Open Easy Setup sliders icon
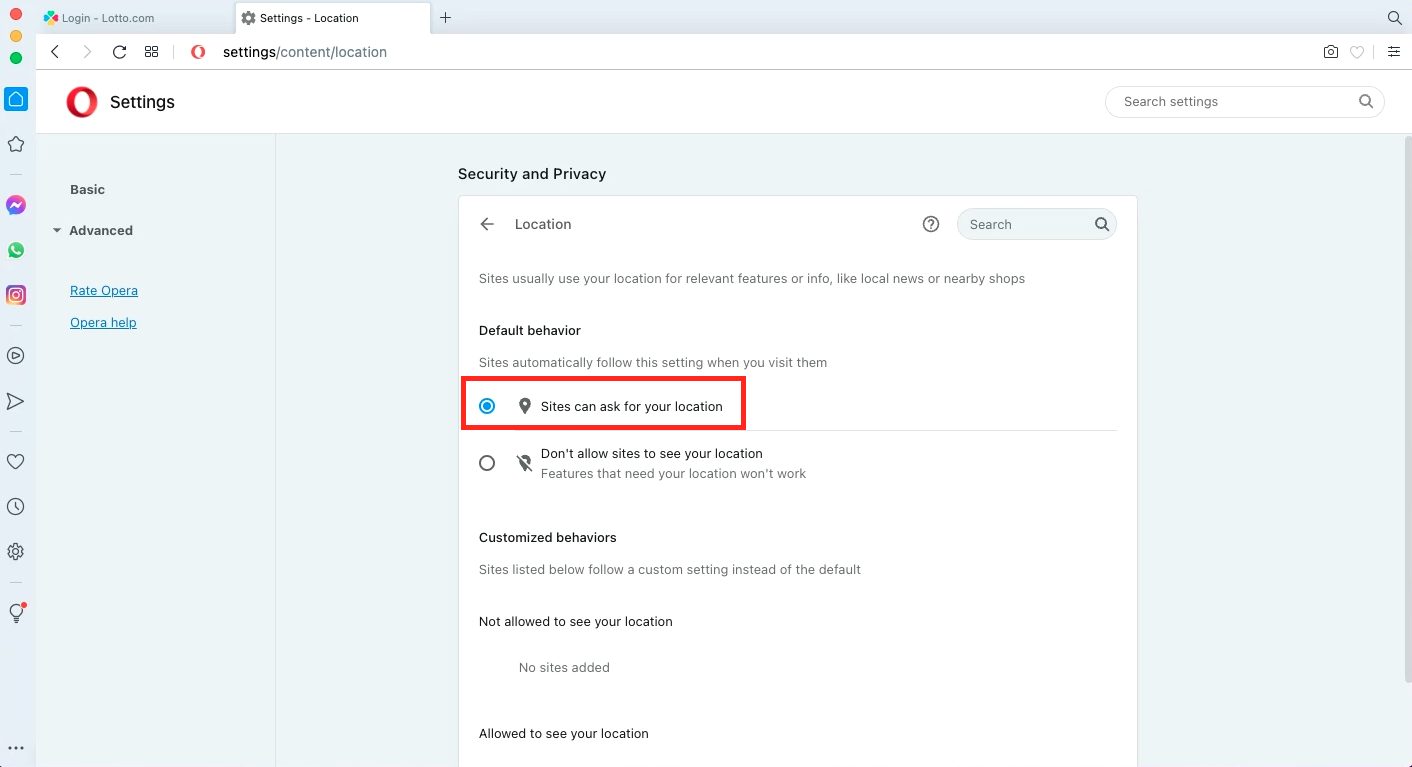This screenshot has height=767, width=1412. 1393,52
